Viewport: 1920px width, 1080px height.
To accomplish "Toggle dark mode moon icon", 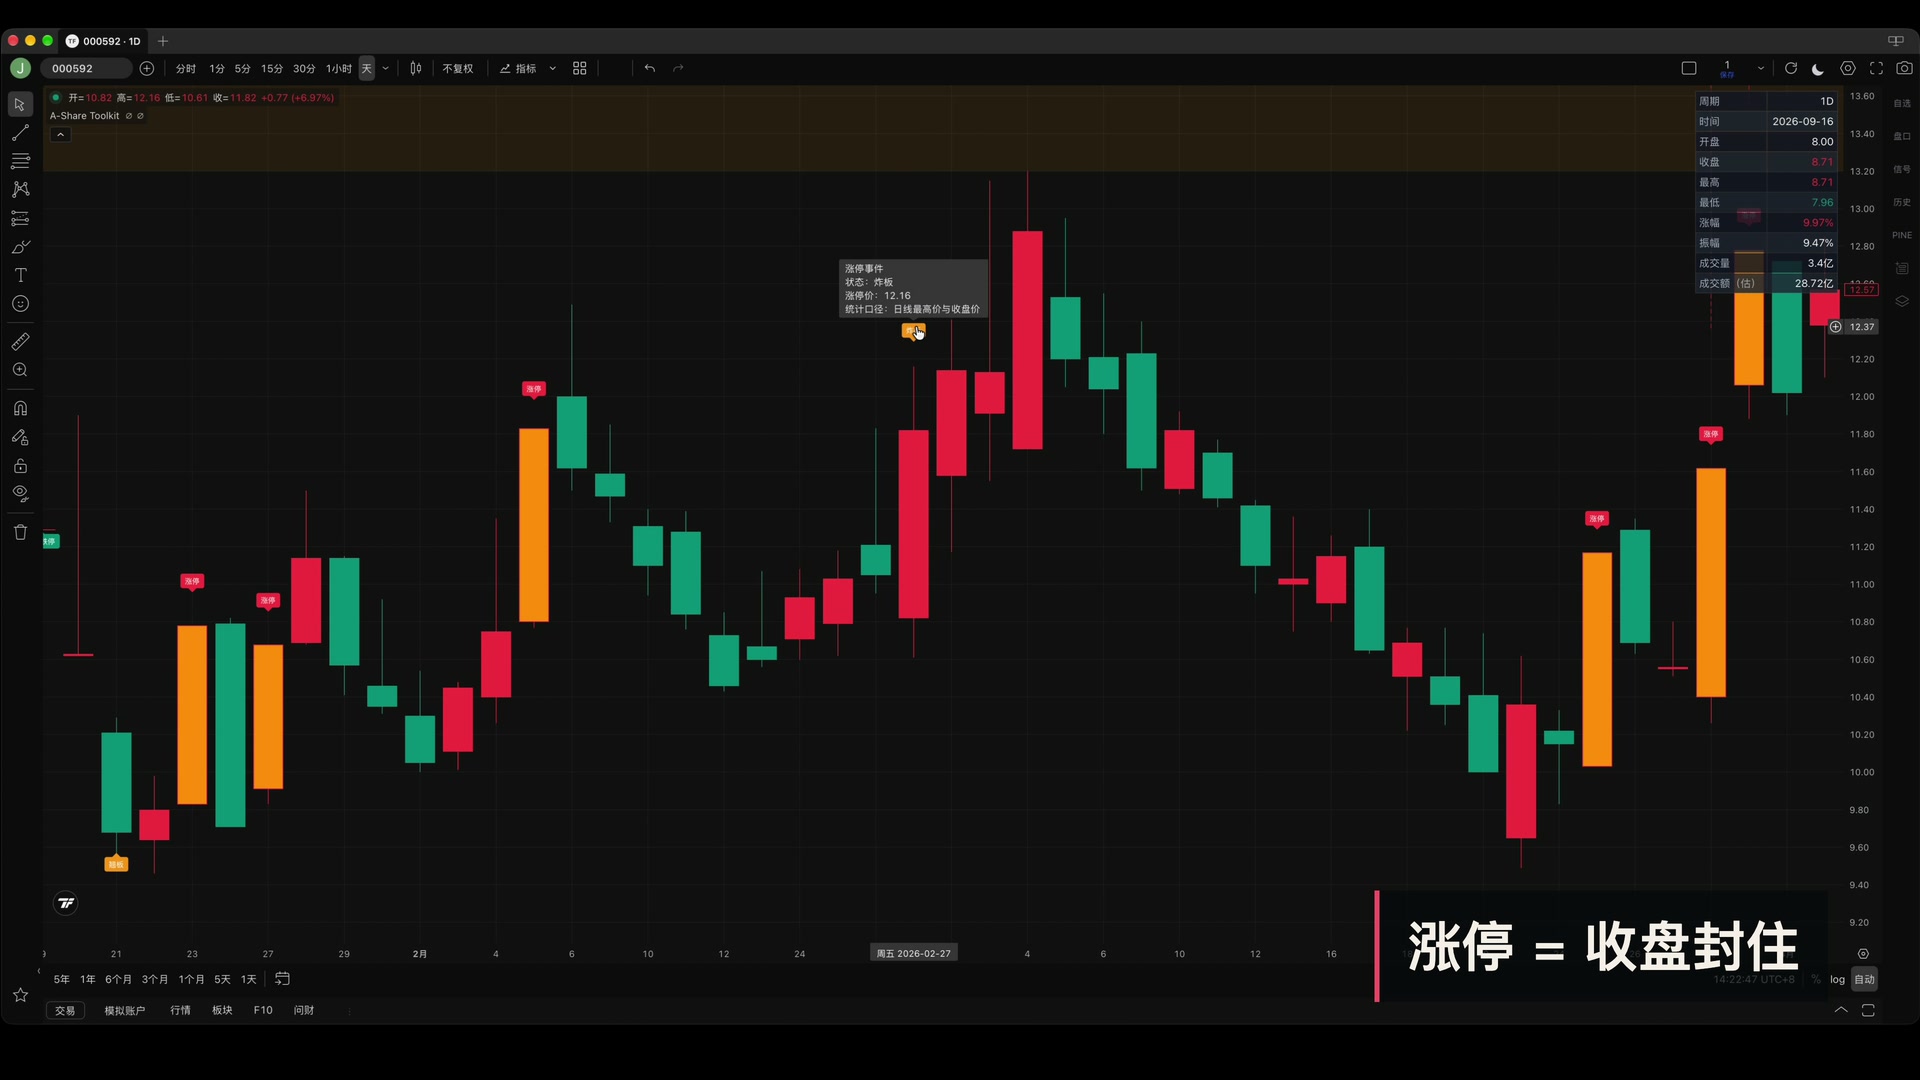I will click(1818, 69).
